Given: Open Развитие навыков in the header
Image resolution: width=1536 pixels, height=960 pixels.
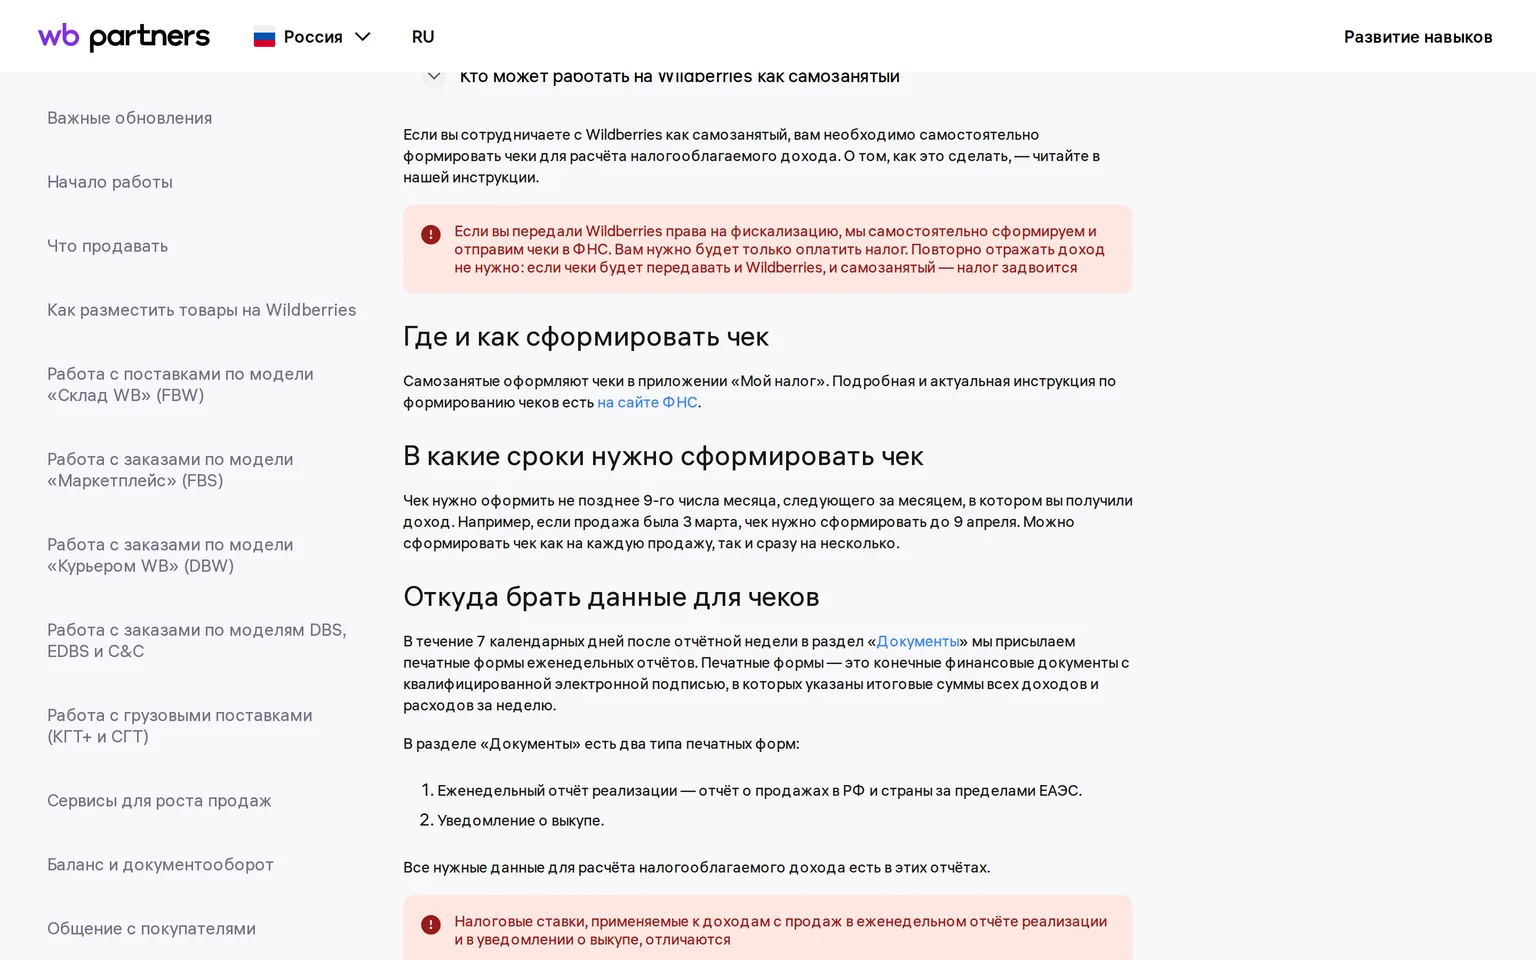Looking at the screenshot, I should (x=1418, y=37).
